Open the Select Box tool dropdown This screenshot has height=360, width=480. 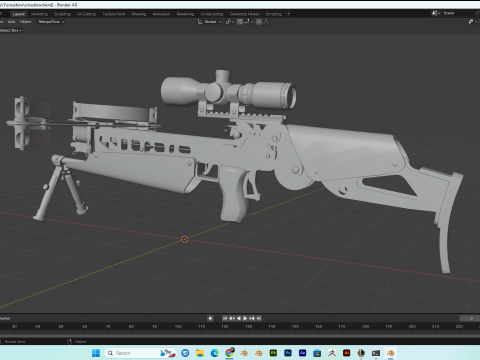click(11, 30)
